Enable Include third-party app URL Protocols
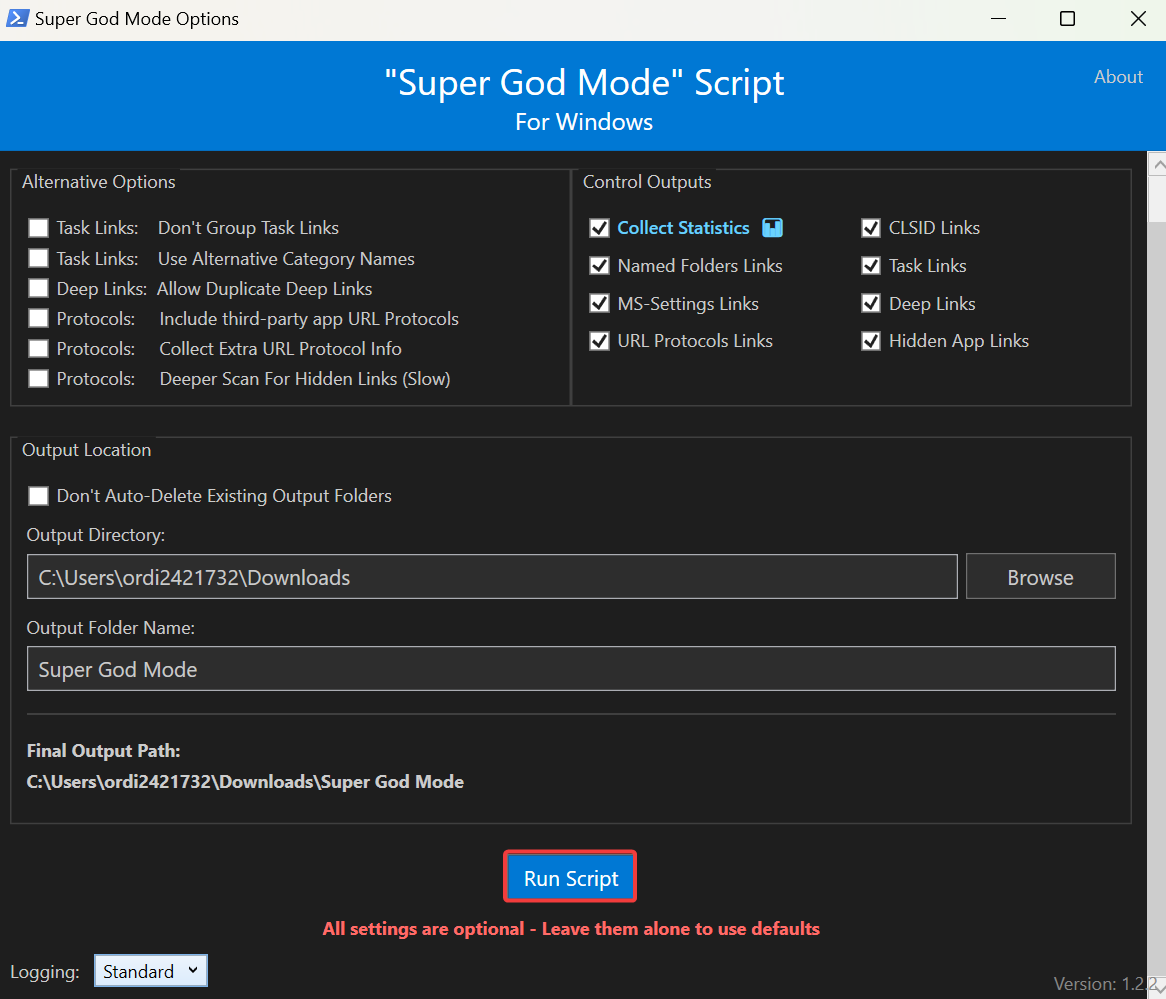This screenshot has width=1166, height=999. coord(38,318)
